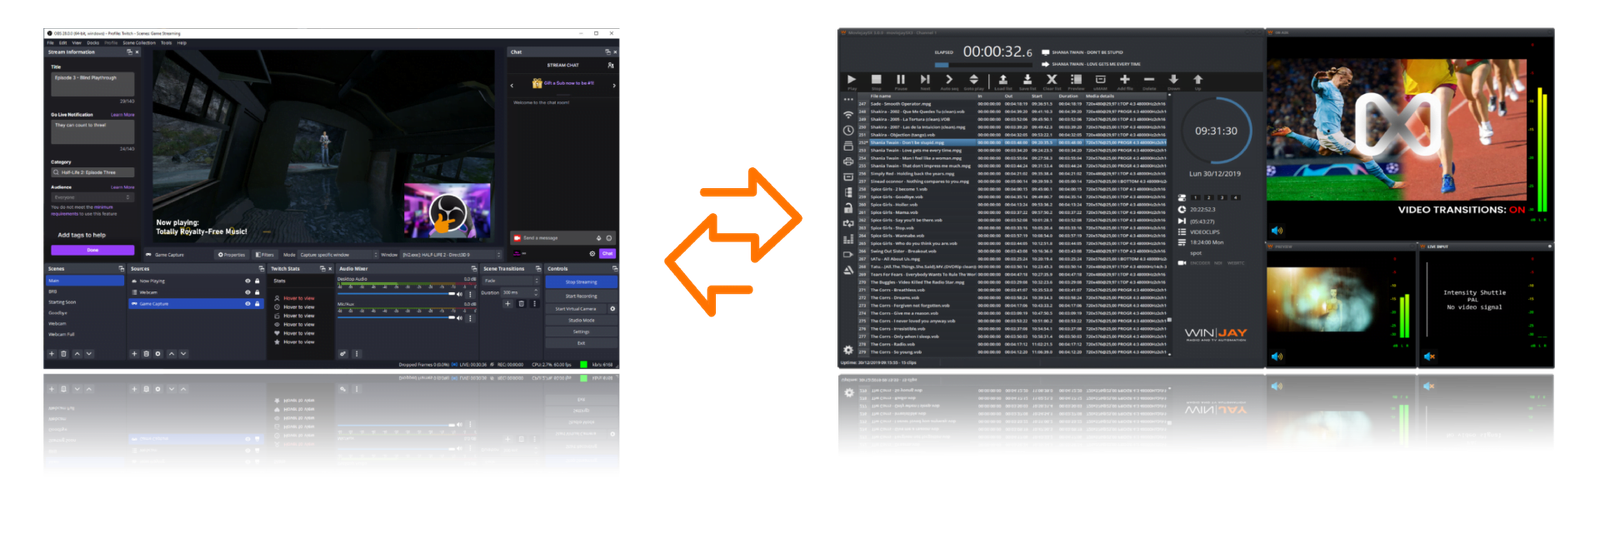This screenshot has height=543, width=1600.
Task: Click the clock icon in WinJay sidebar
Action: (848, 130)
